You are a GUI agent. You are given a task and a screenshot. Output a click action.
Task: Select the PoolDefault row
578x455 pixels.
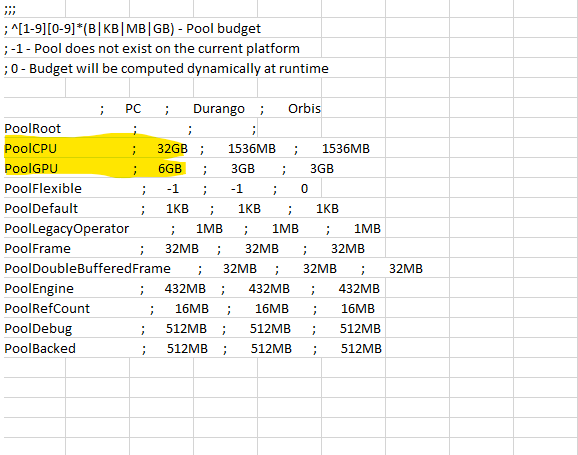pyautogui.click(x=171, y=209)
